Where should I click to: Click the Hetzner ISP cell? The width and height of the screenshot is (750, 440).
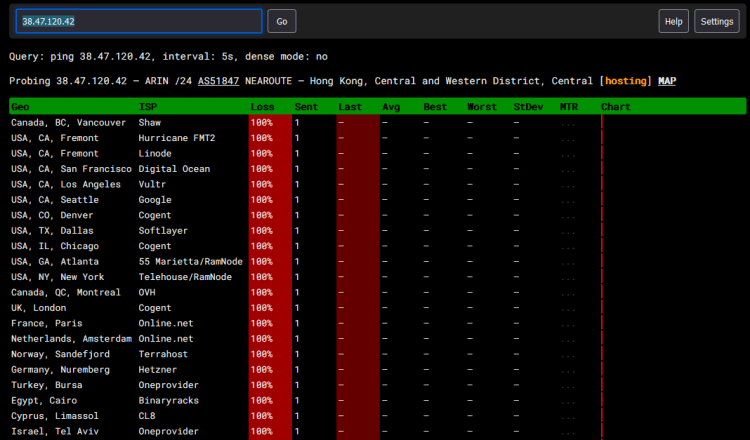(158, 369)
